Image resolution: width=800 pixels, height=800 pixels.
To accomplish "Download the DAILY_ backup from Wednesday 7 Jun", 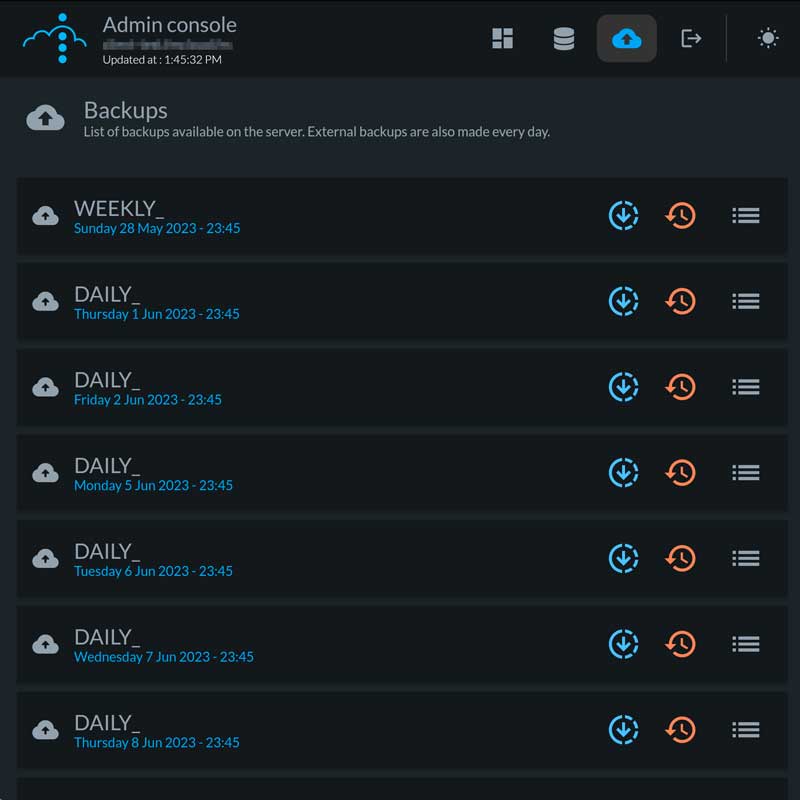I will tap(623, 645).
